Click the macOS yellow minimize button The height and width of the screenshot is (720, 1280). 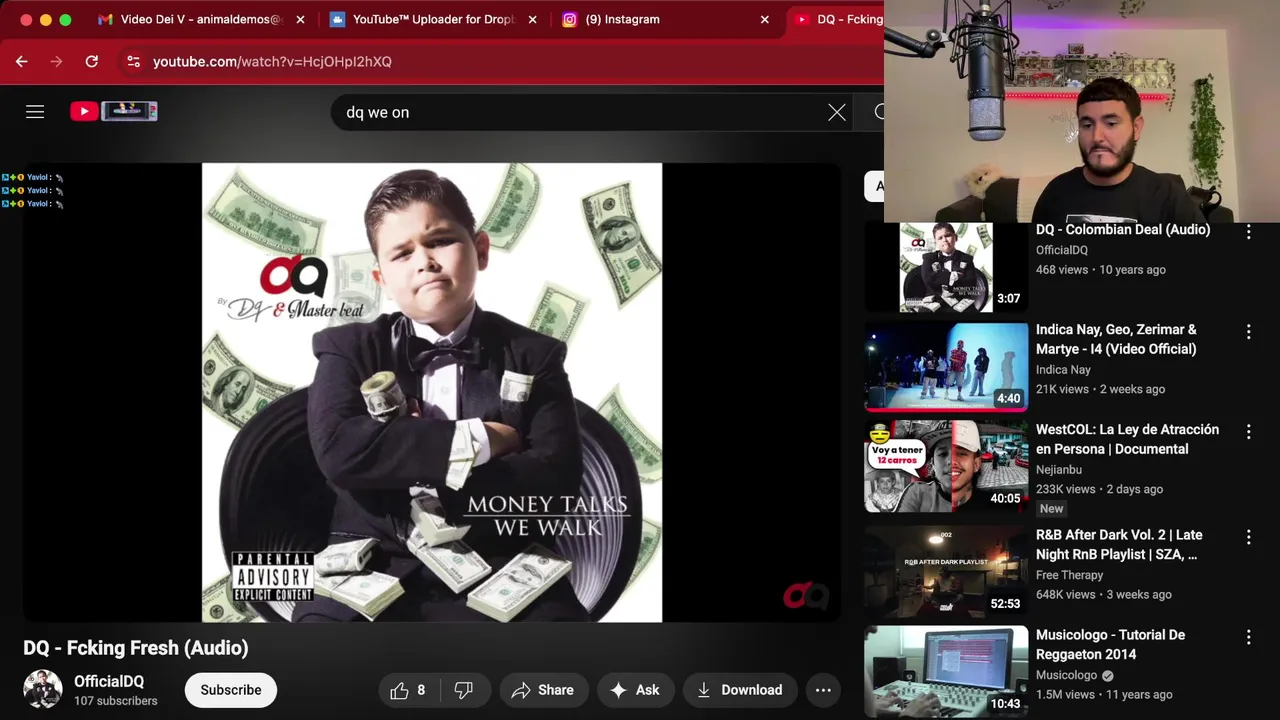46,20
